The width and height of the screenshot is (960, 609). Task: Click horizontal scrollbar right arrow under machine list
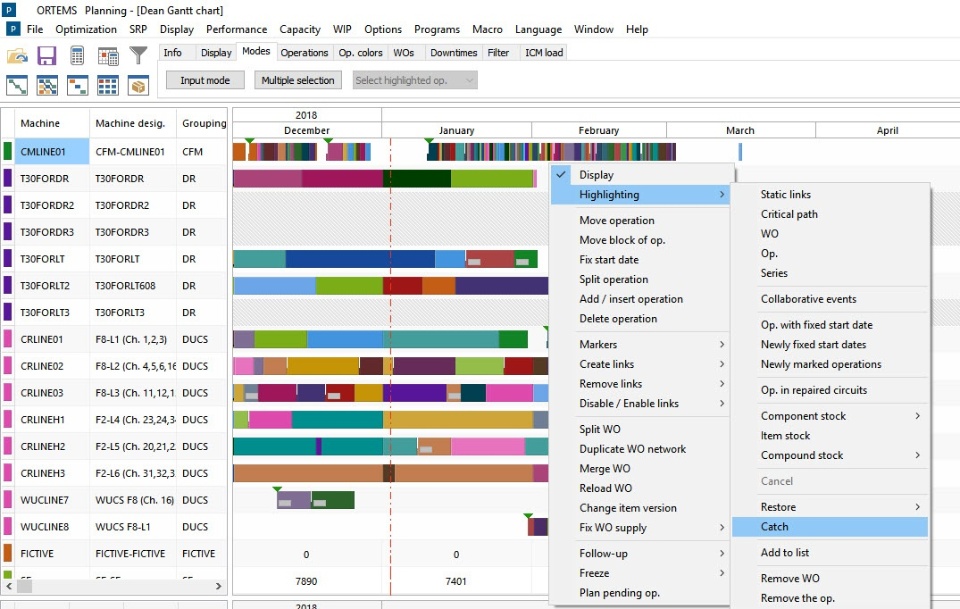click(219, 586)
